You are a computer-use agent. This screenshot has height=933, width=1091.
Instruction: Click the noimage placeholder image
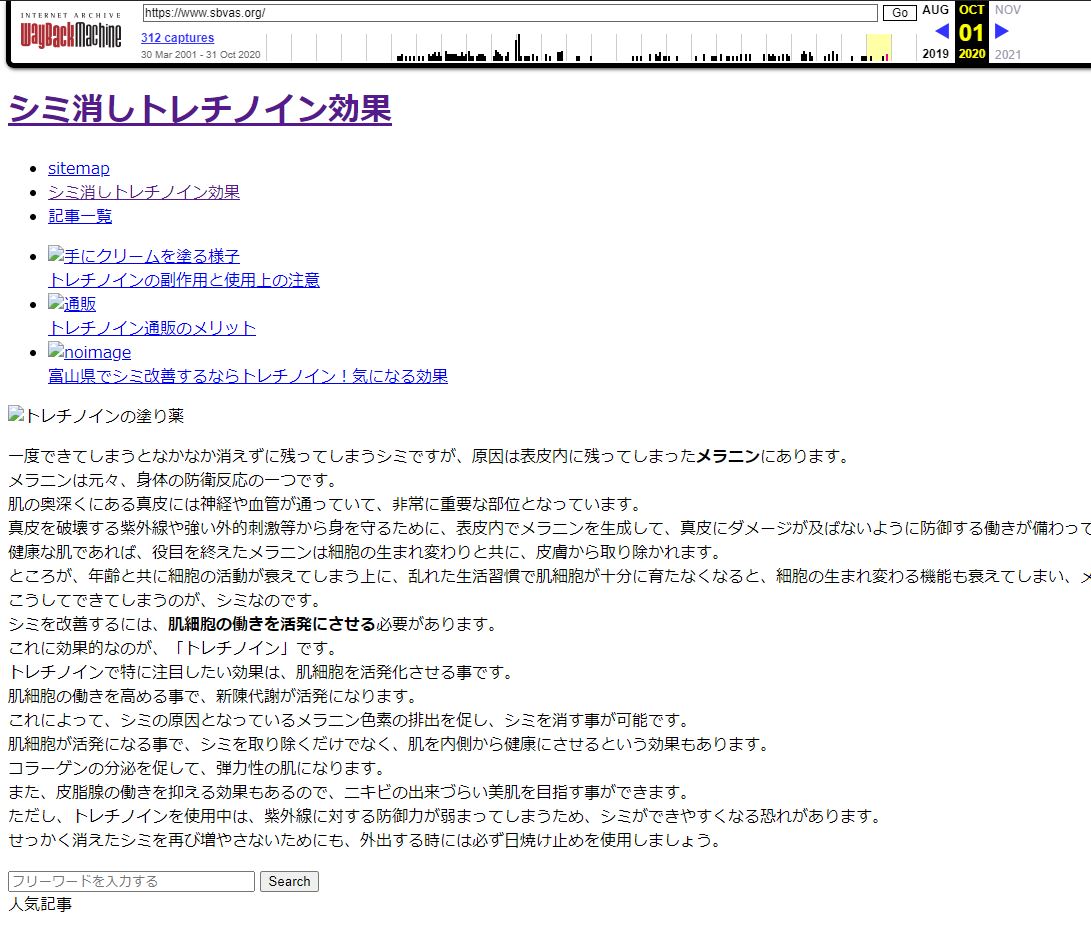coord(89,352)
